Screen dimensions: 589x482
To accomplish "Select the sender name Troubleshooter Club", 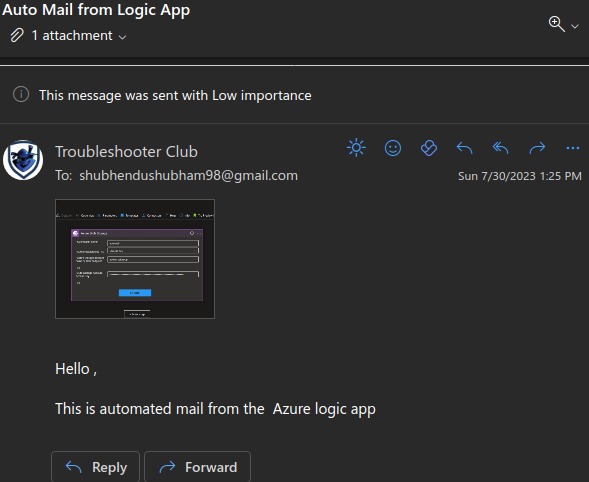I will tap(127, 152).
